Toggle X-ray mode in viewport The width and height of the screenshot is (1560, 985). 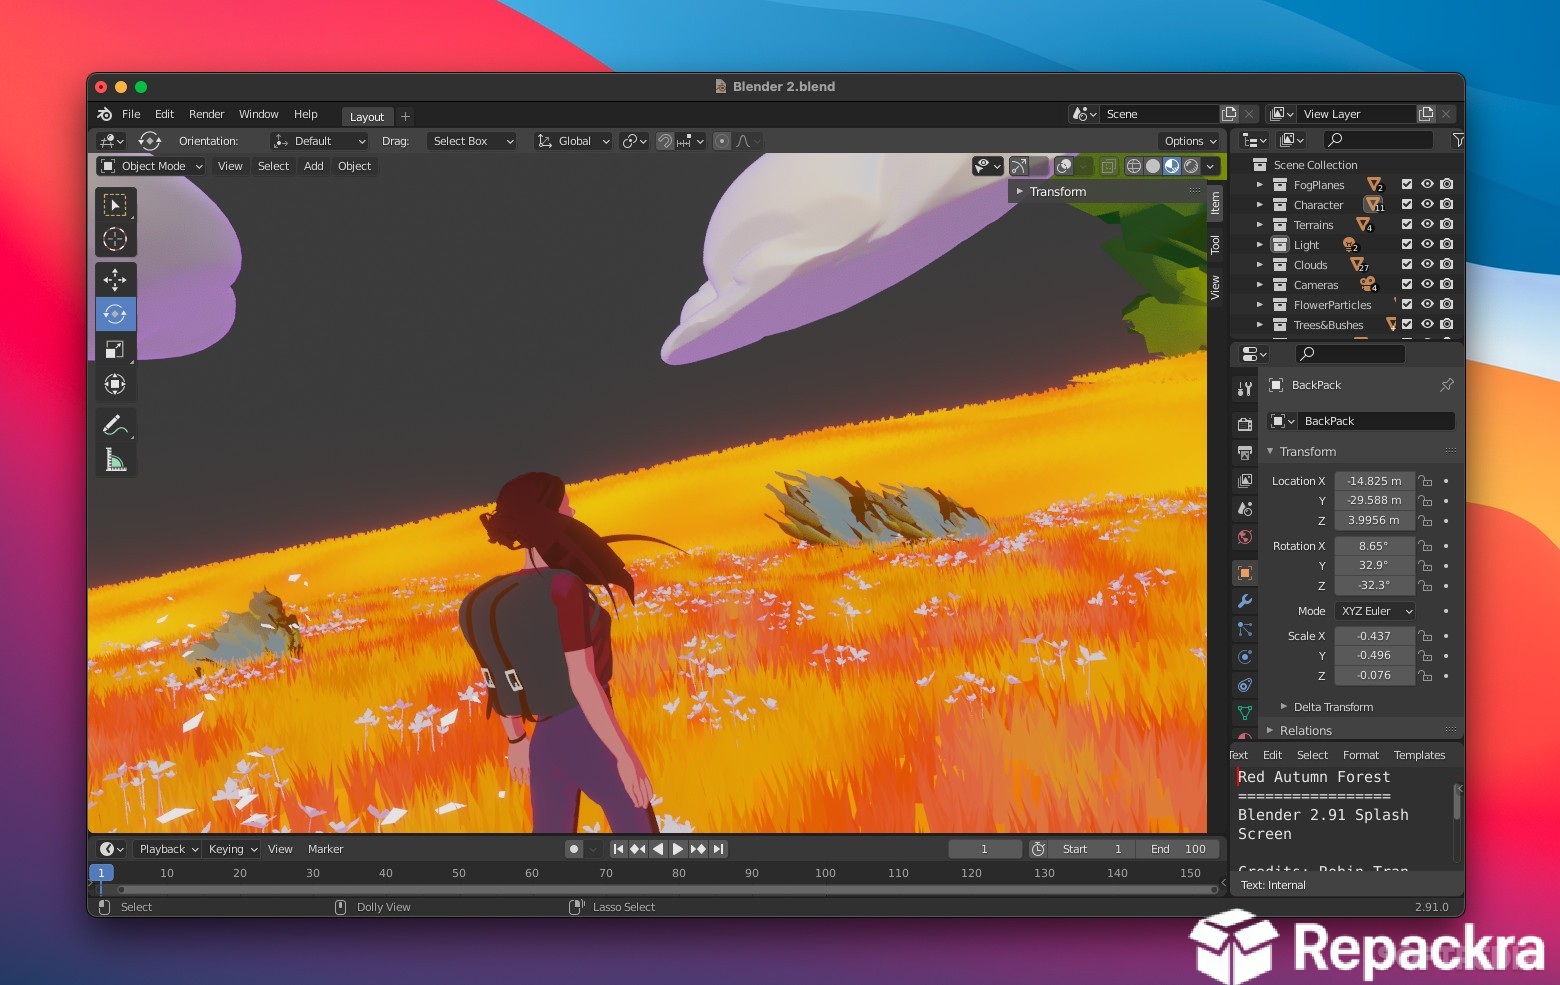(1108, 166)
